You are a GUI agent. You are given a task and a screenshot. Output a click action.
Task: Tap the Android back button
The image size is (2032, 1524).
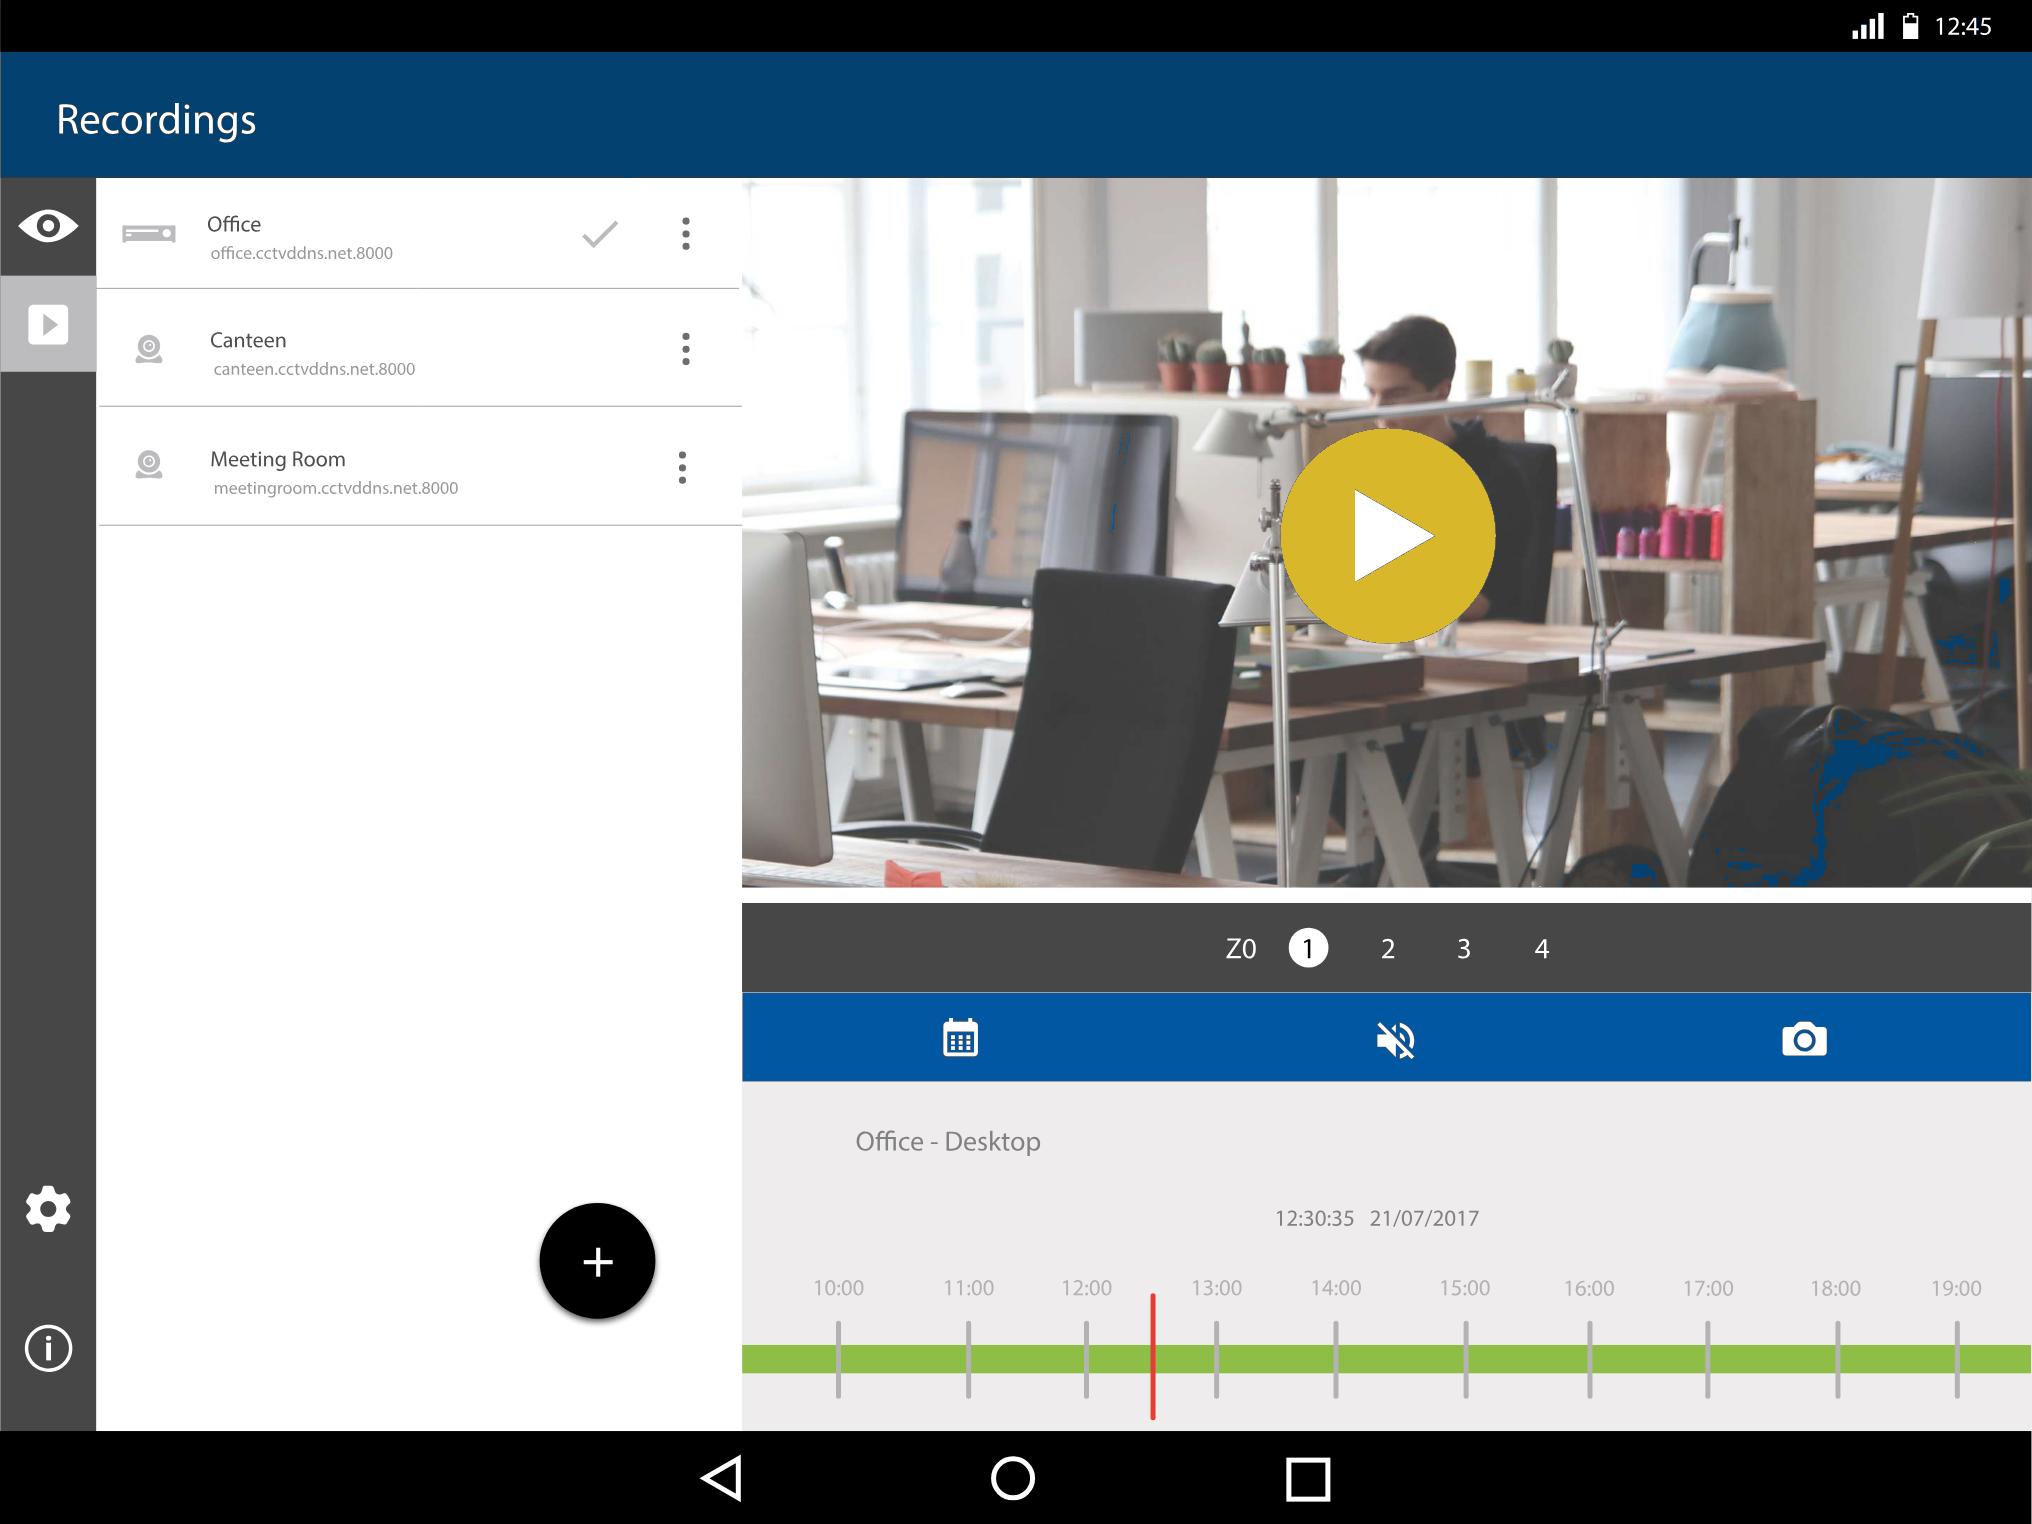coord(721,1478)
